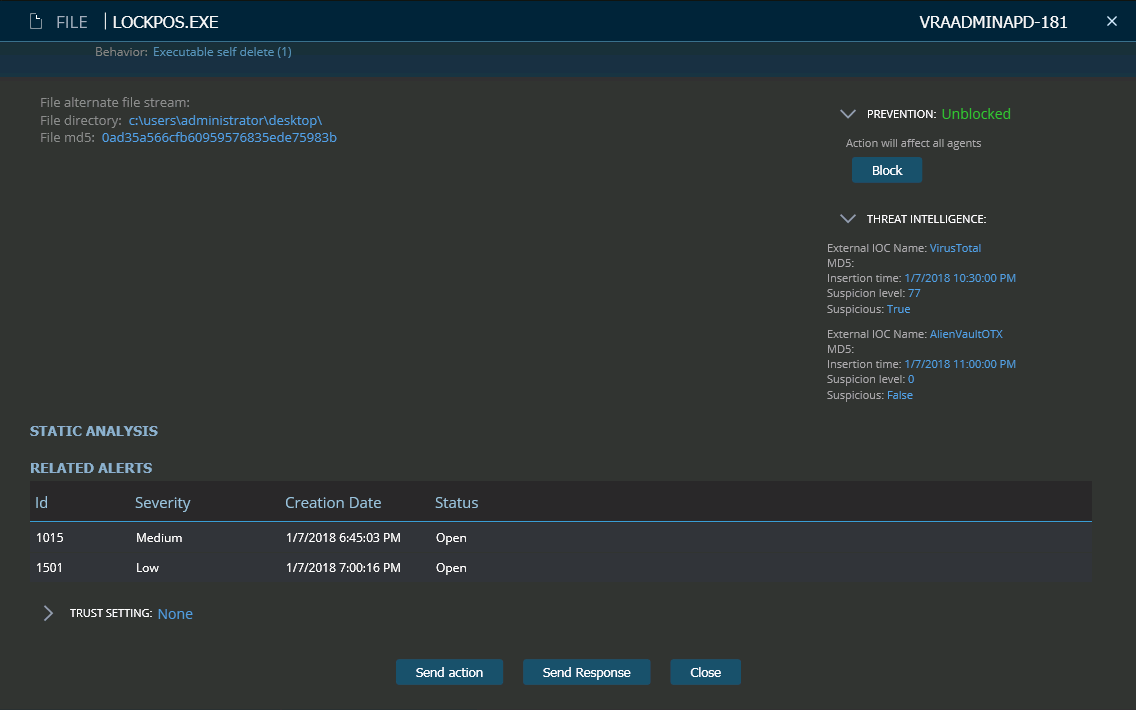Screen dimensions: 1136x710
Task: Click the file document icon in header
Action: click(x=36, y=22)
